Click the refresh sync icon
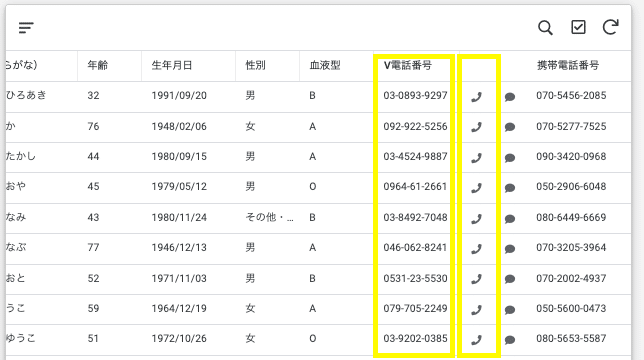 [610, 27]
